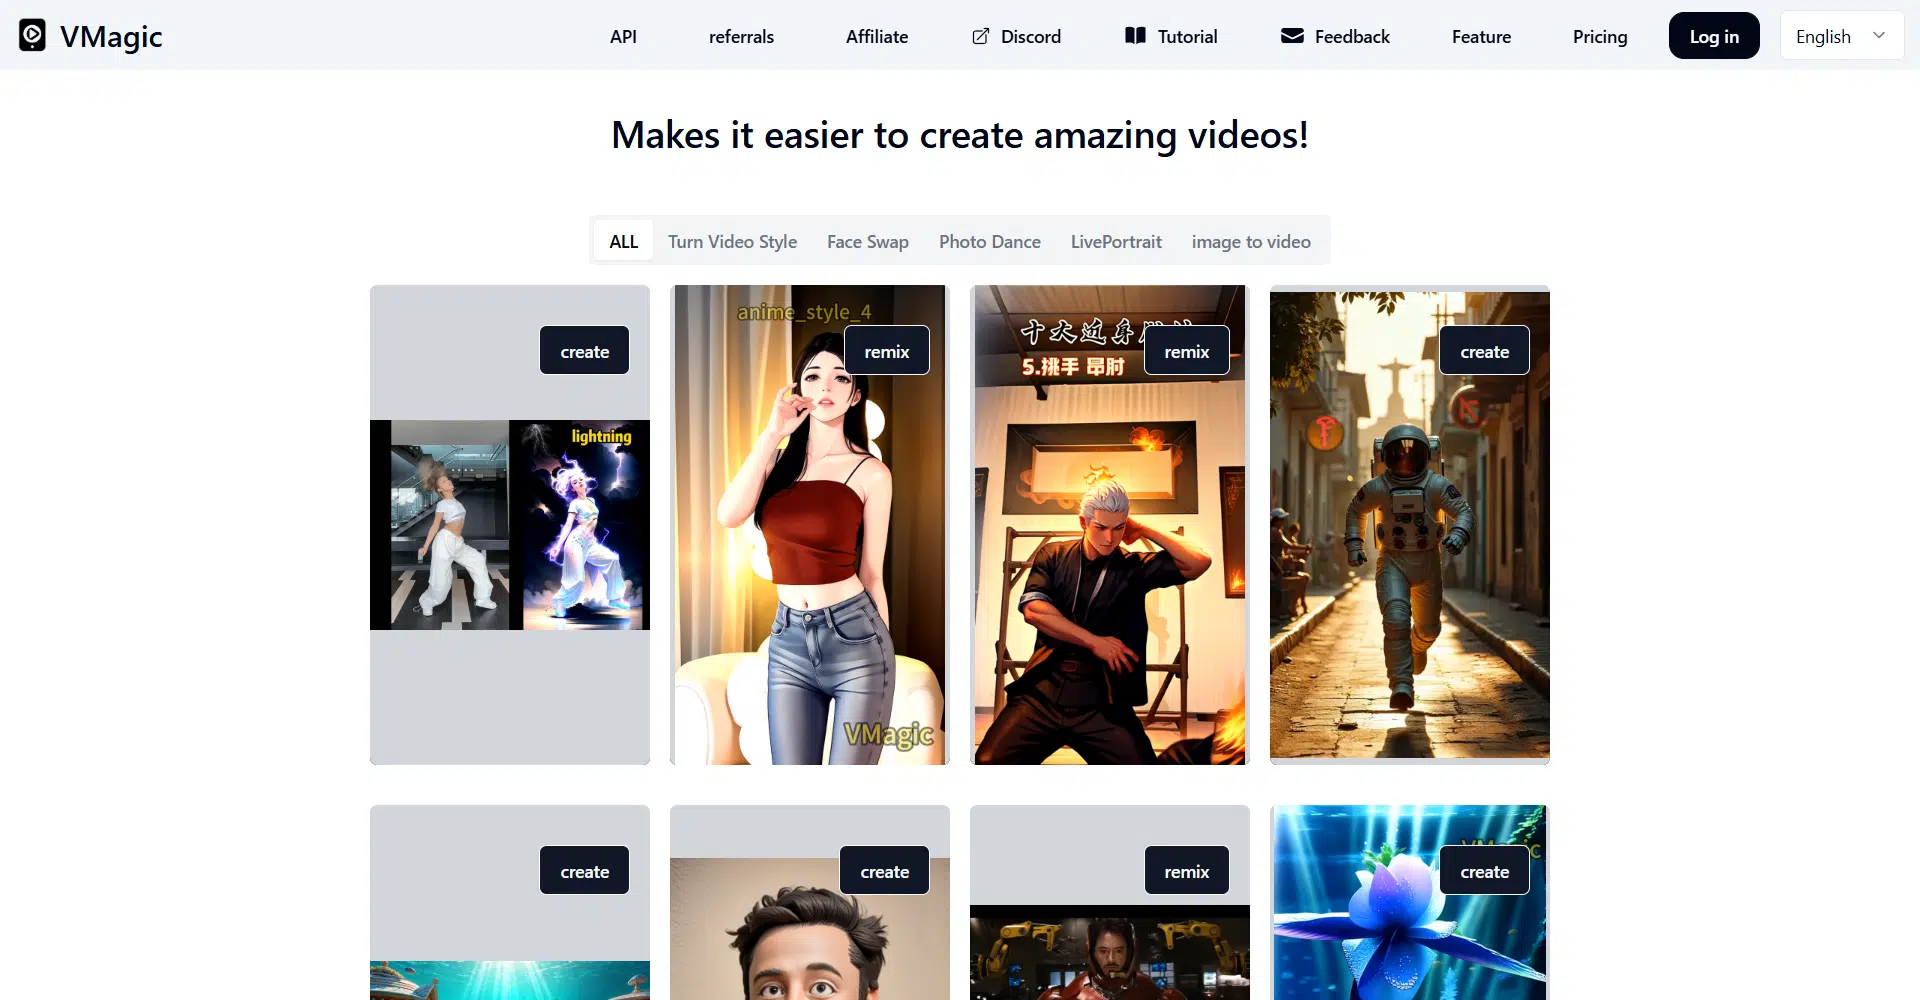Open the lightning dance video thumbnail
Screen dimensions: 1920x1000
[509, 525]
